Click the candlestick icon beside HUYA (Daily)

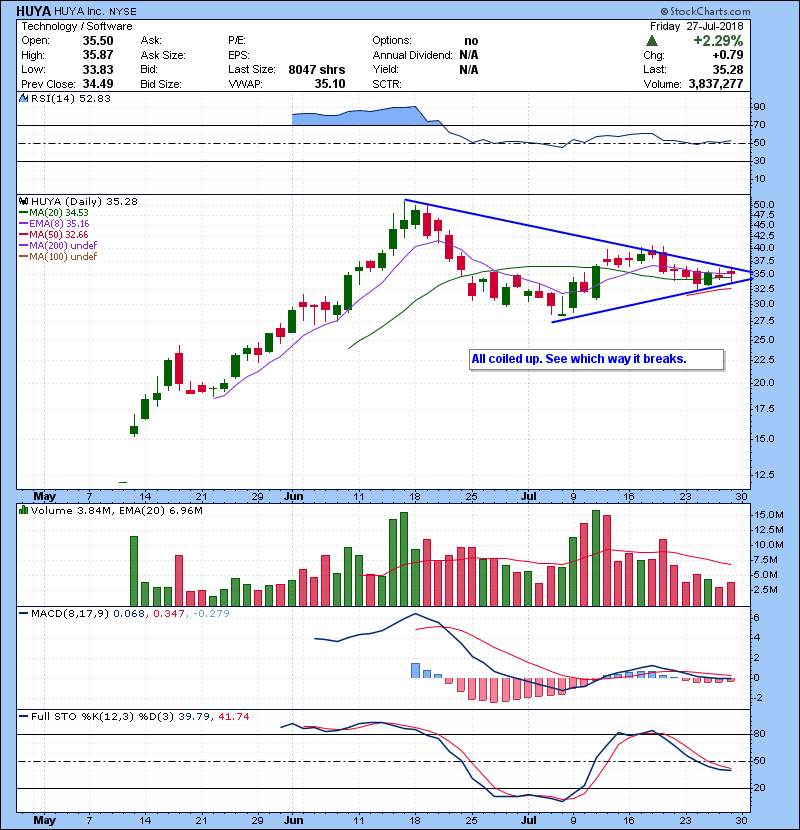[23, 201]
